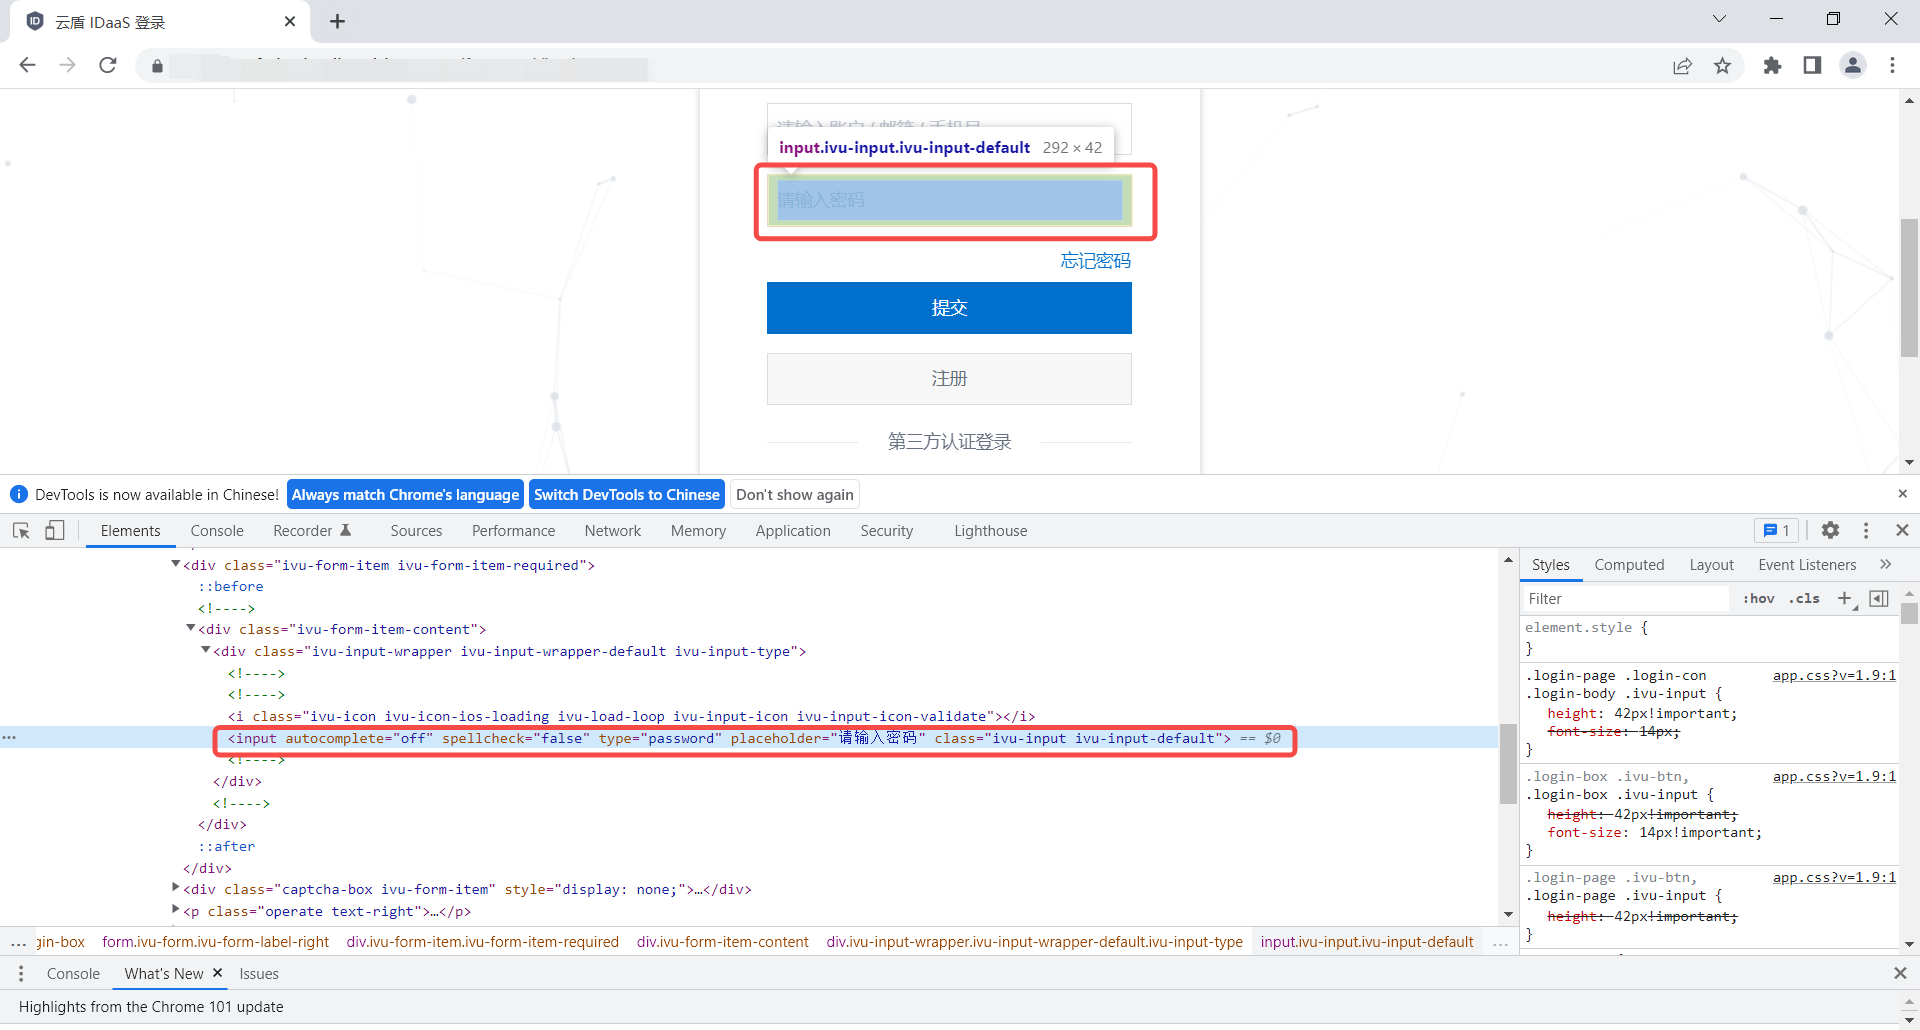Toggle the :hov element state panel
The height and width of the screenshot is (1030, 1920).
tap(1758, 599)
